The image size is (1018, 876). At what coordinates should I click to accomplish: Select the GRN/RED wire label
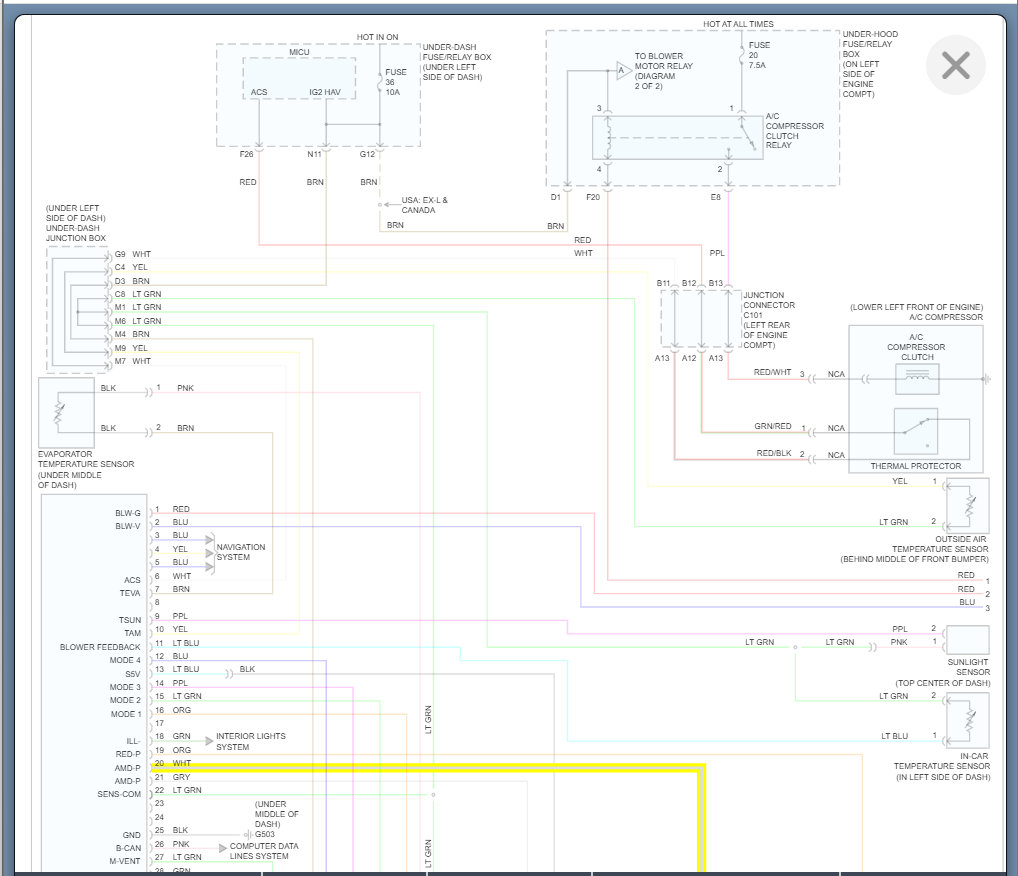tap(773, 426)
